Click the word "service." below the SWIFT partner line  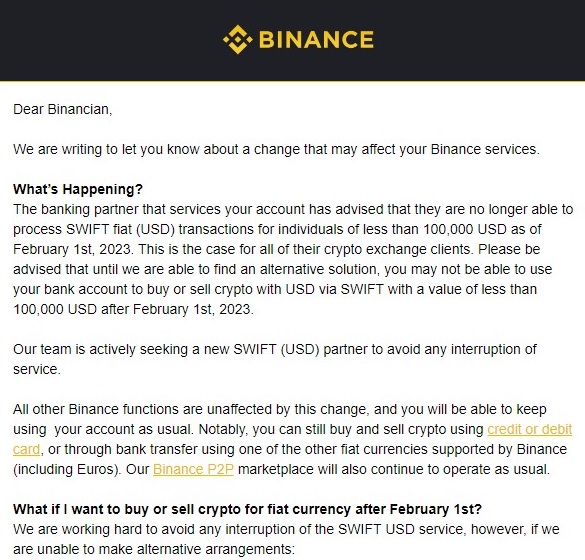tap(37, 369)
